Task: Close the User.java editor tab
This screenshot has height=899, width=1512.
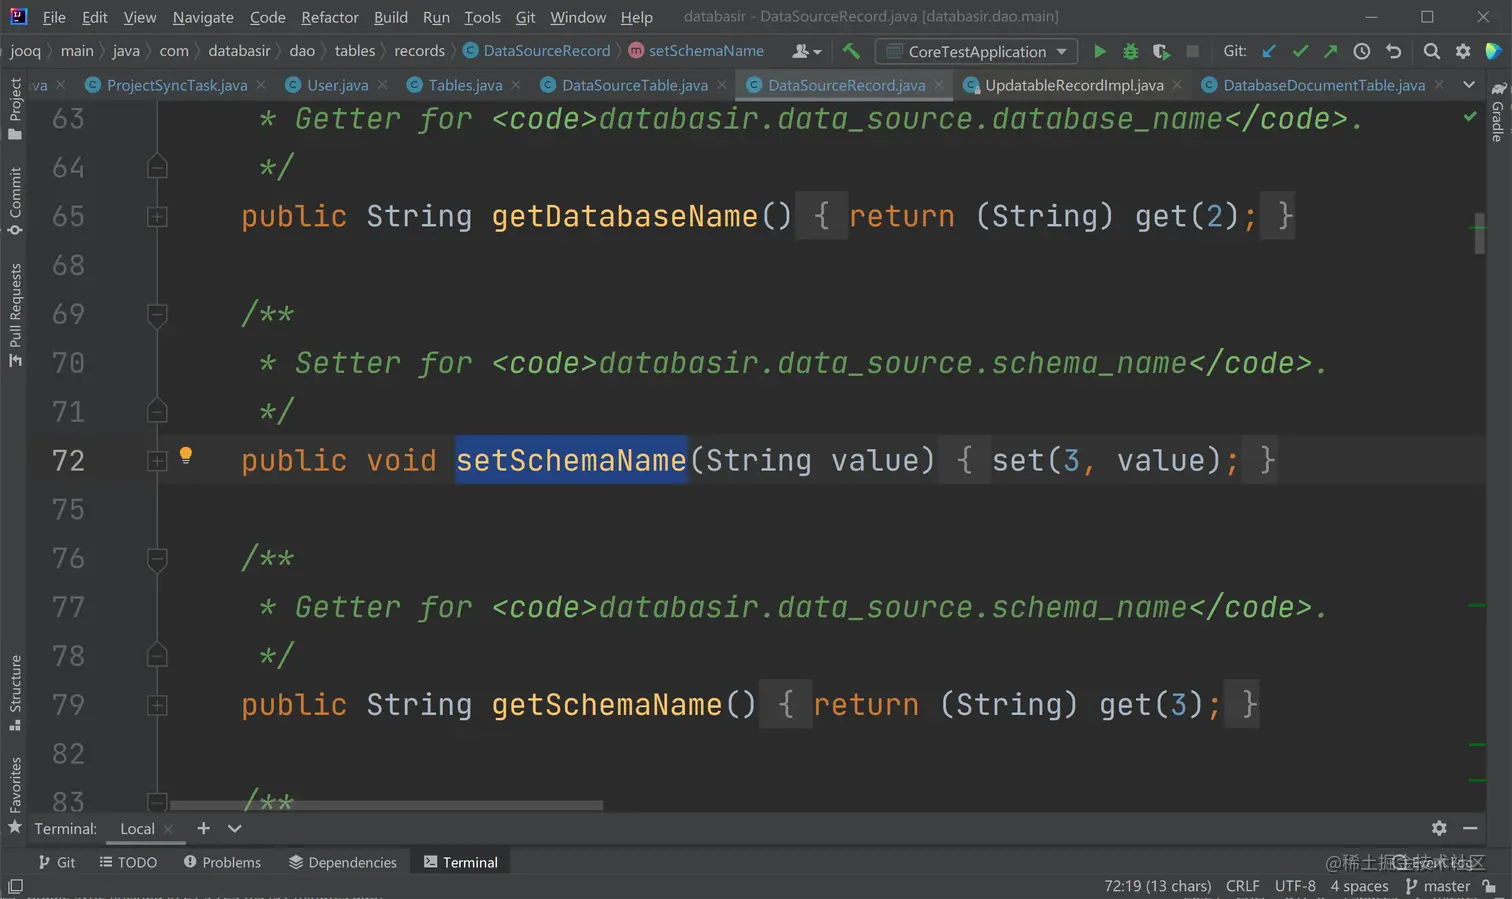Action: pos(382,85)
